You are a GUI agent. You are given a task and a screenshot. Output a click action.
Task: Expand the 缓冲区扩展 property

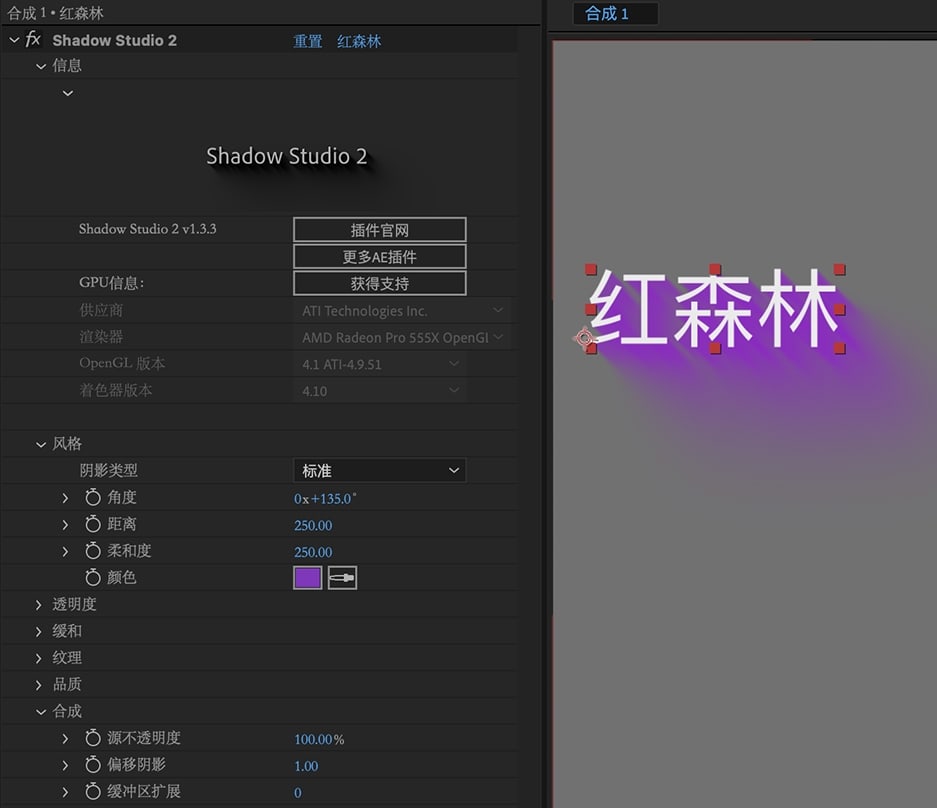point(65,792)
